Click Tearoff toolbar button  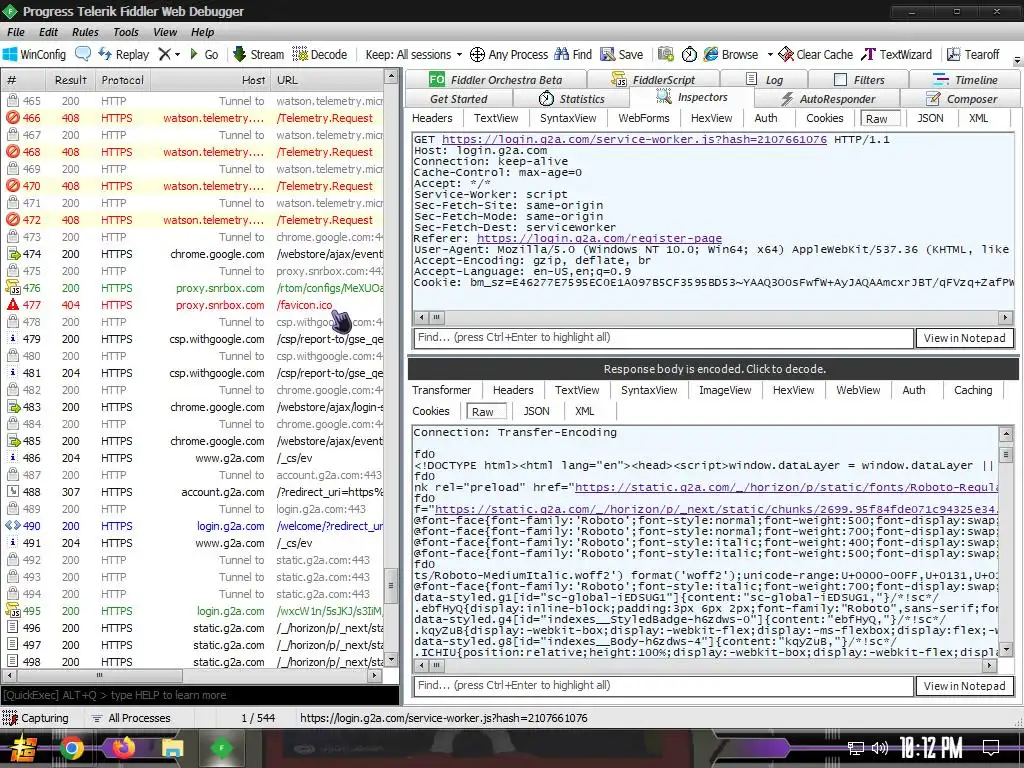[974, 54]
